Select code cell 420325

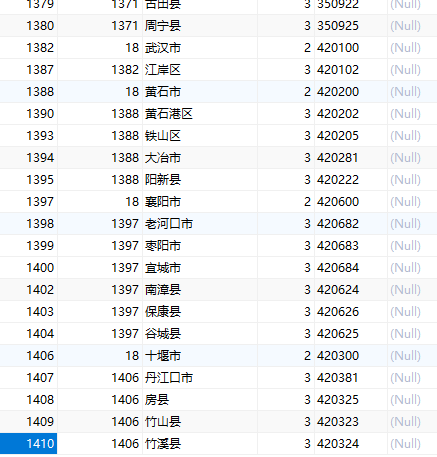351,400
